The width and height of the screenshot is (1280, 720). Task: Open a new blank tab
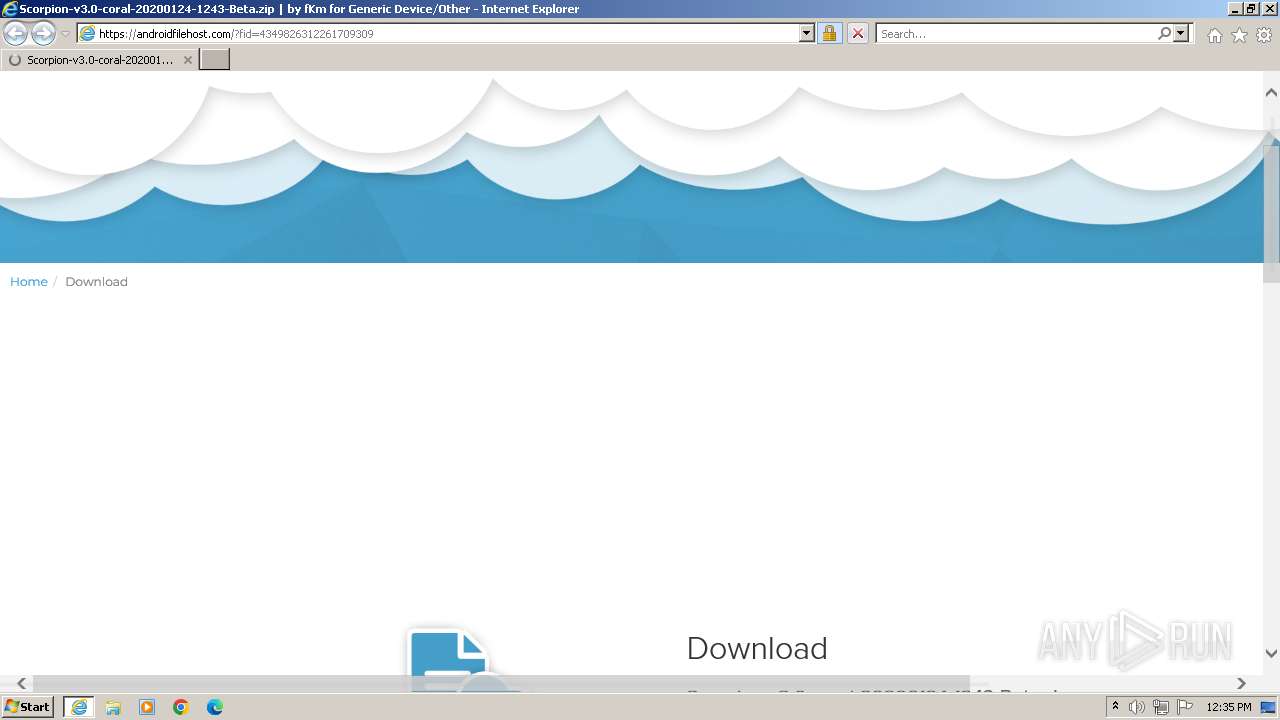point(215,60)
